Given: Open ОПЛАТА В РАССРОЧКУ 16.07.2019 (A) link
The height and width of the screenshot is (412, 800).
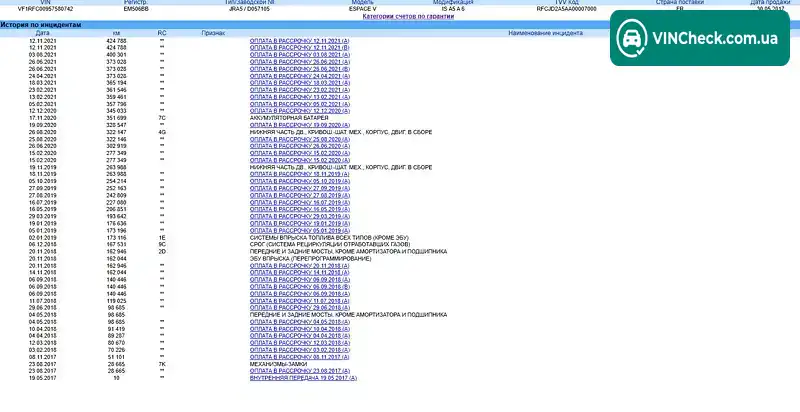Looking at the screenshot, I should [299, 202].
